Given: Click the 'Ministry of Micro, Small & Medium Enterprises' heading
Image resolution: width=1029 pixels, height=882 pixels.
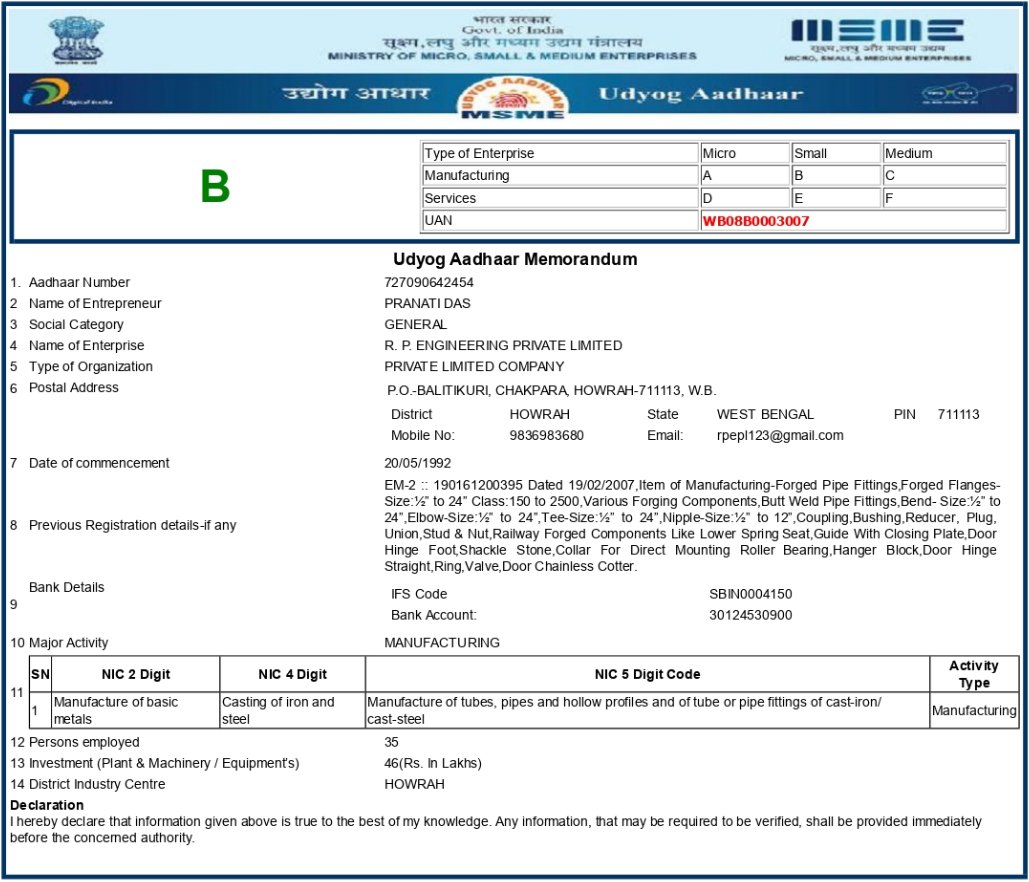Looking at the screenshot, I should [x=512, y=56].
